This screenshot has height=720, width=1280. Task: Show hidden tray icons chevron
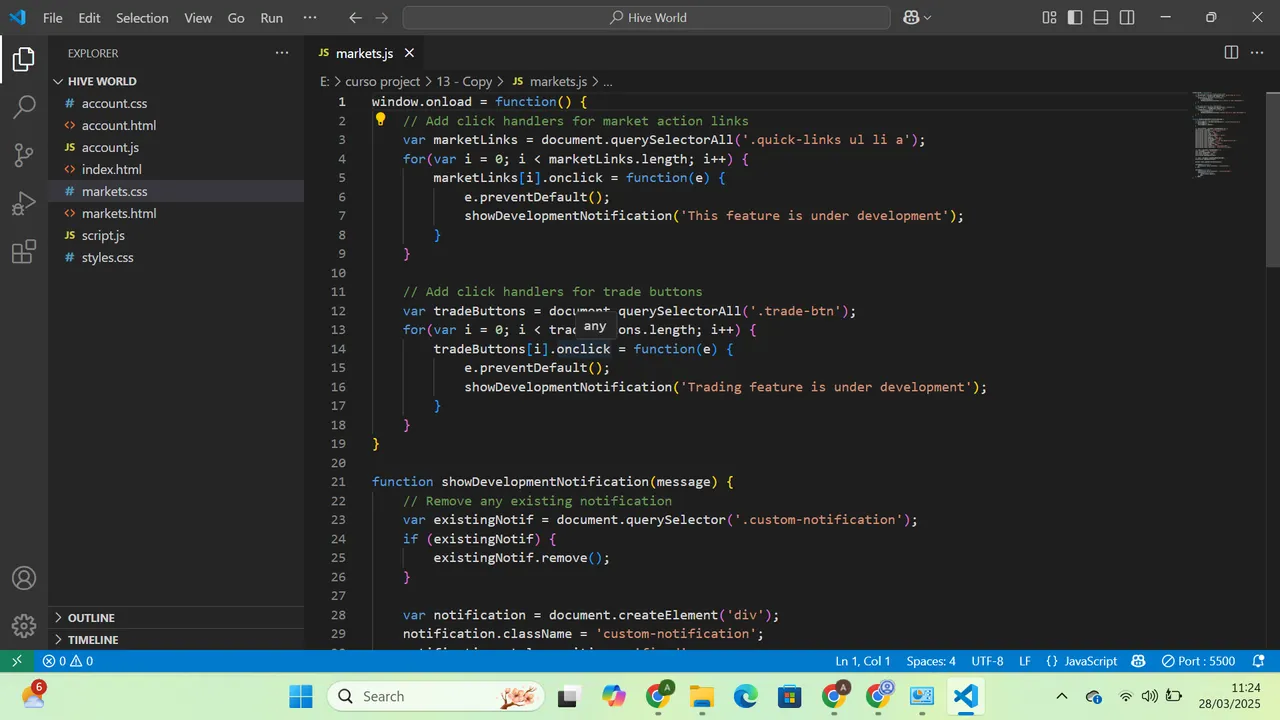point(1062,696)
